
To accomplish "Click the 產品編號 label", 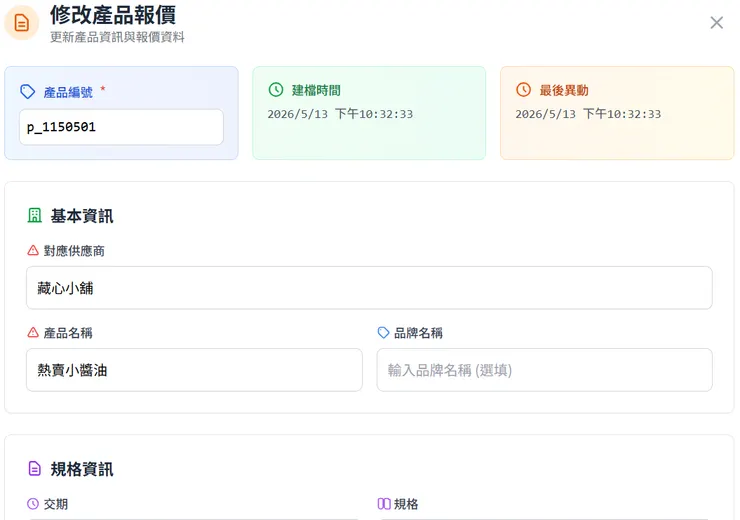I will click(x=68, y=92).
